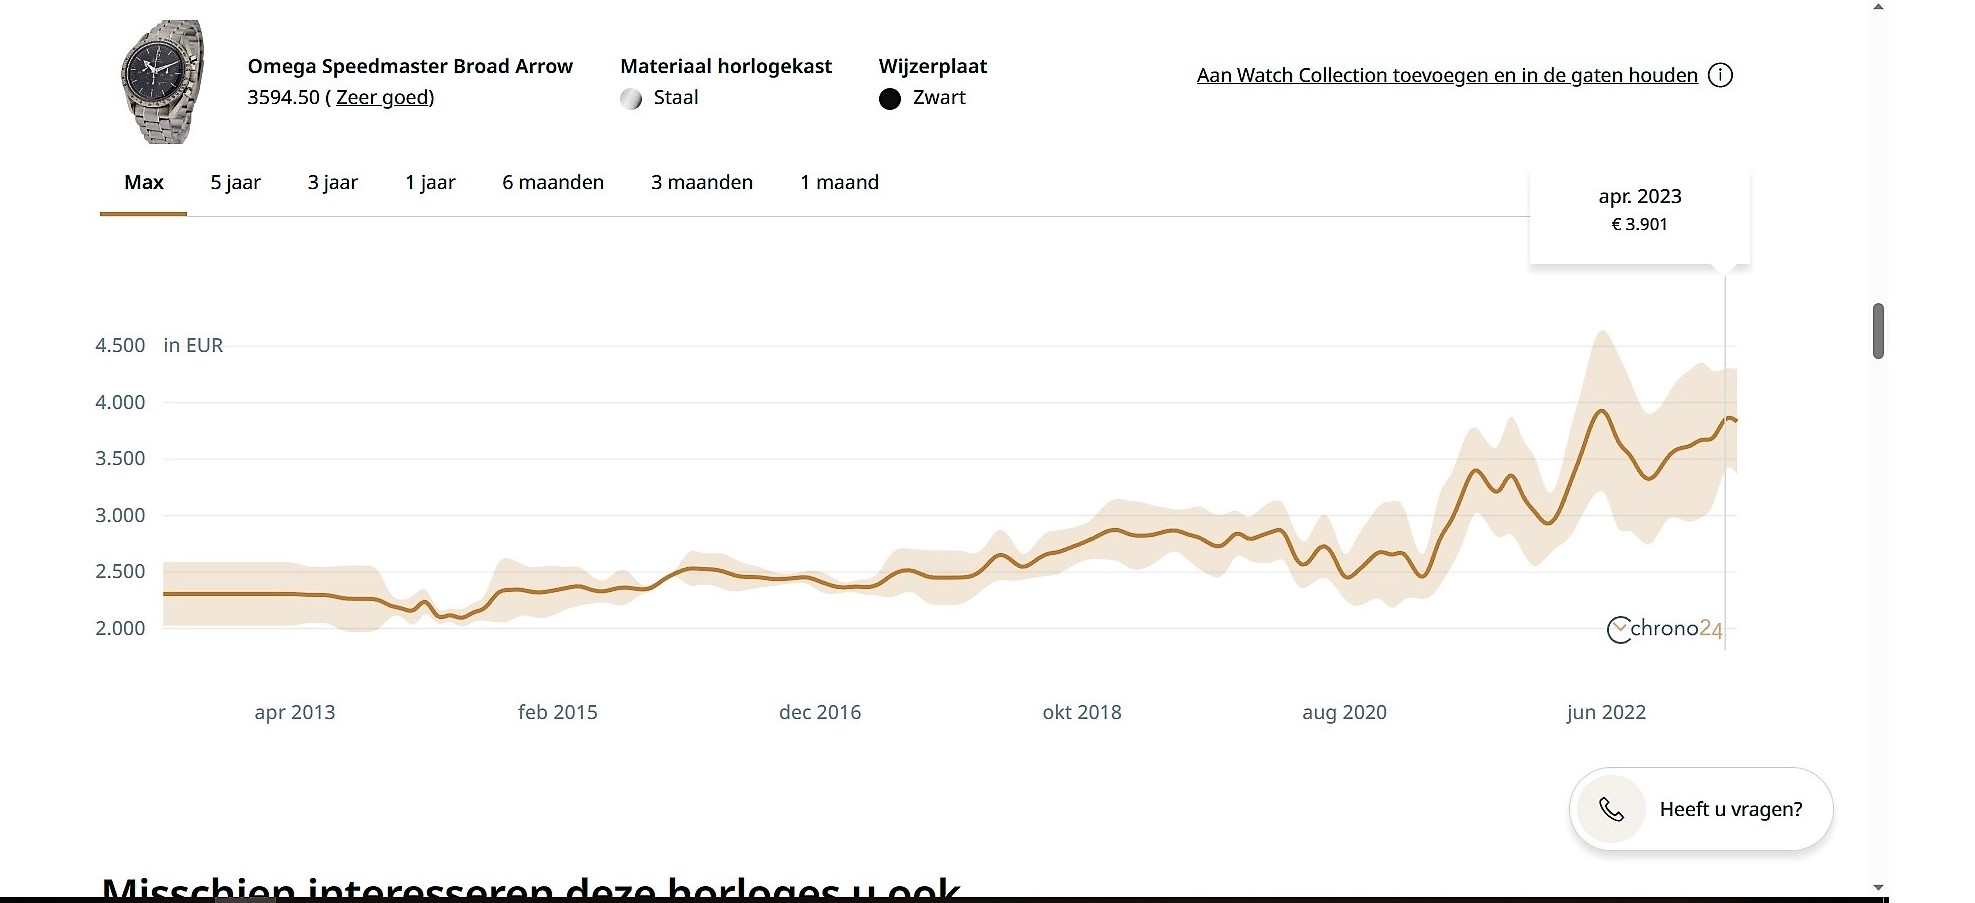
Task: Add watch to Watch Collection link
Action: tap(1446, 75)
